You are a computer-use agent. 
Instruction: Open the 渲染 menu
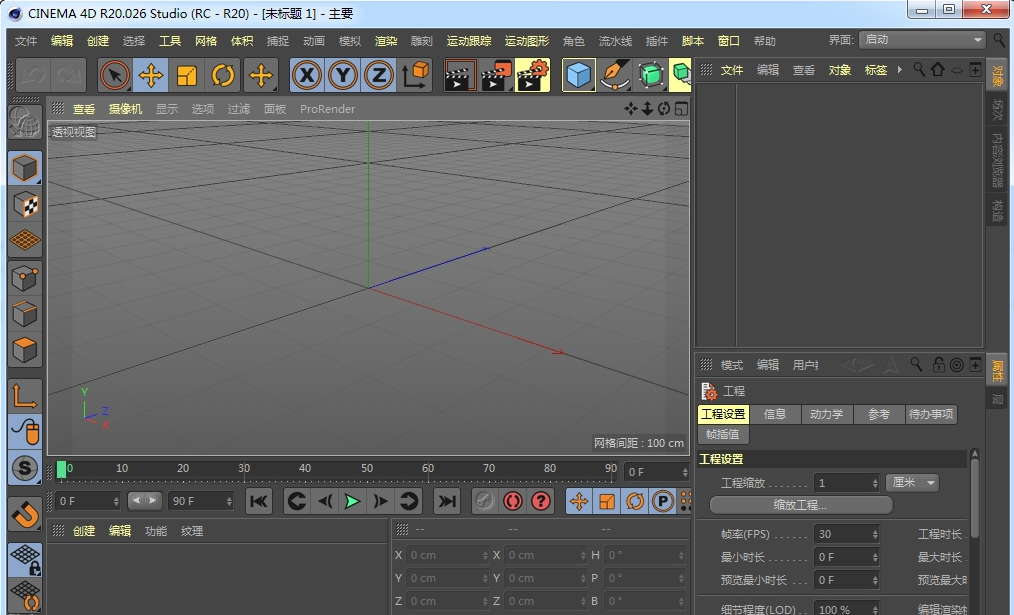pos(386,41)
